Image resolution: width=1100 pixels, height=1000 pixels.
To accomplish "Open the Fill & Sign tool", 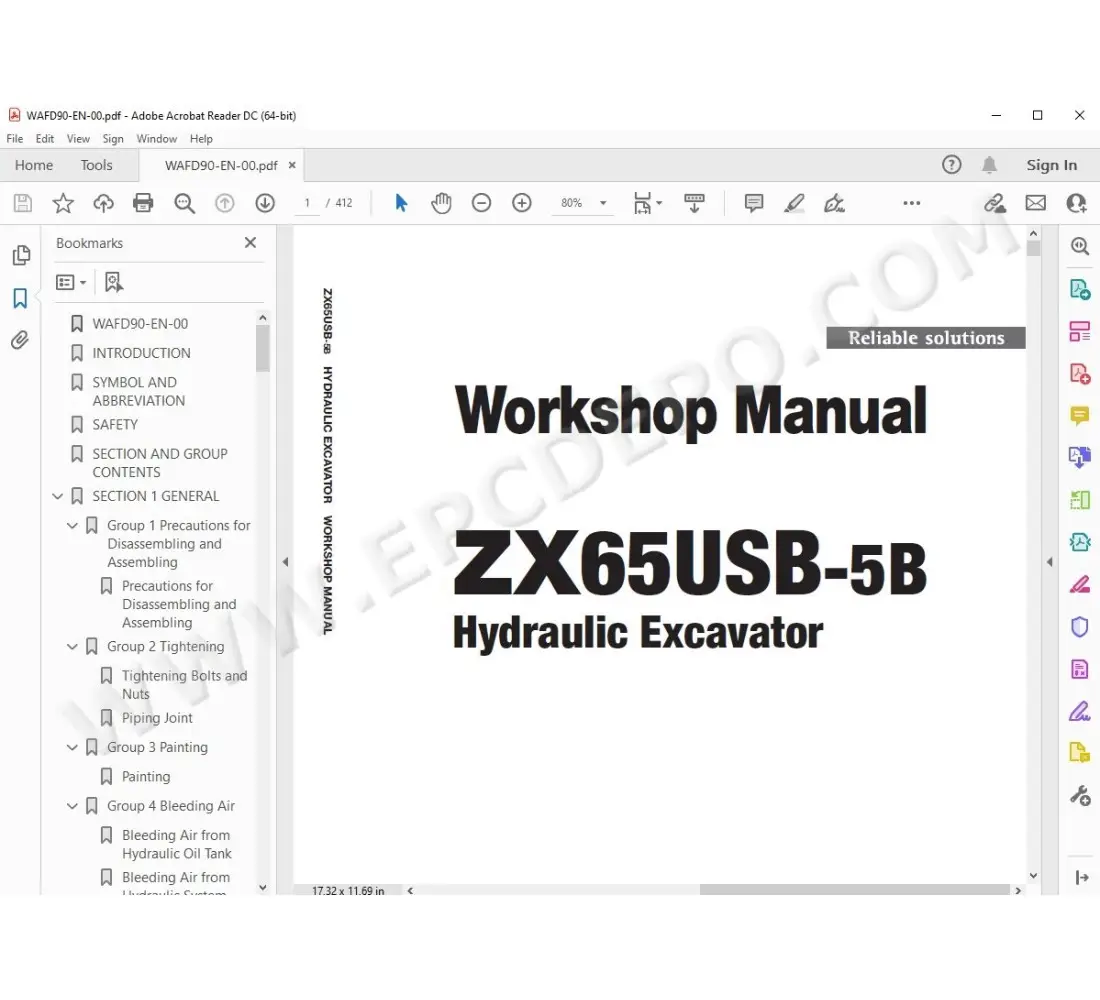I will (x=1080, y=711).
